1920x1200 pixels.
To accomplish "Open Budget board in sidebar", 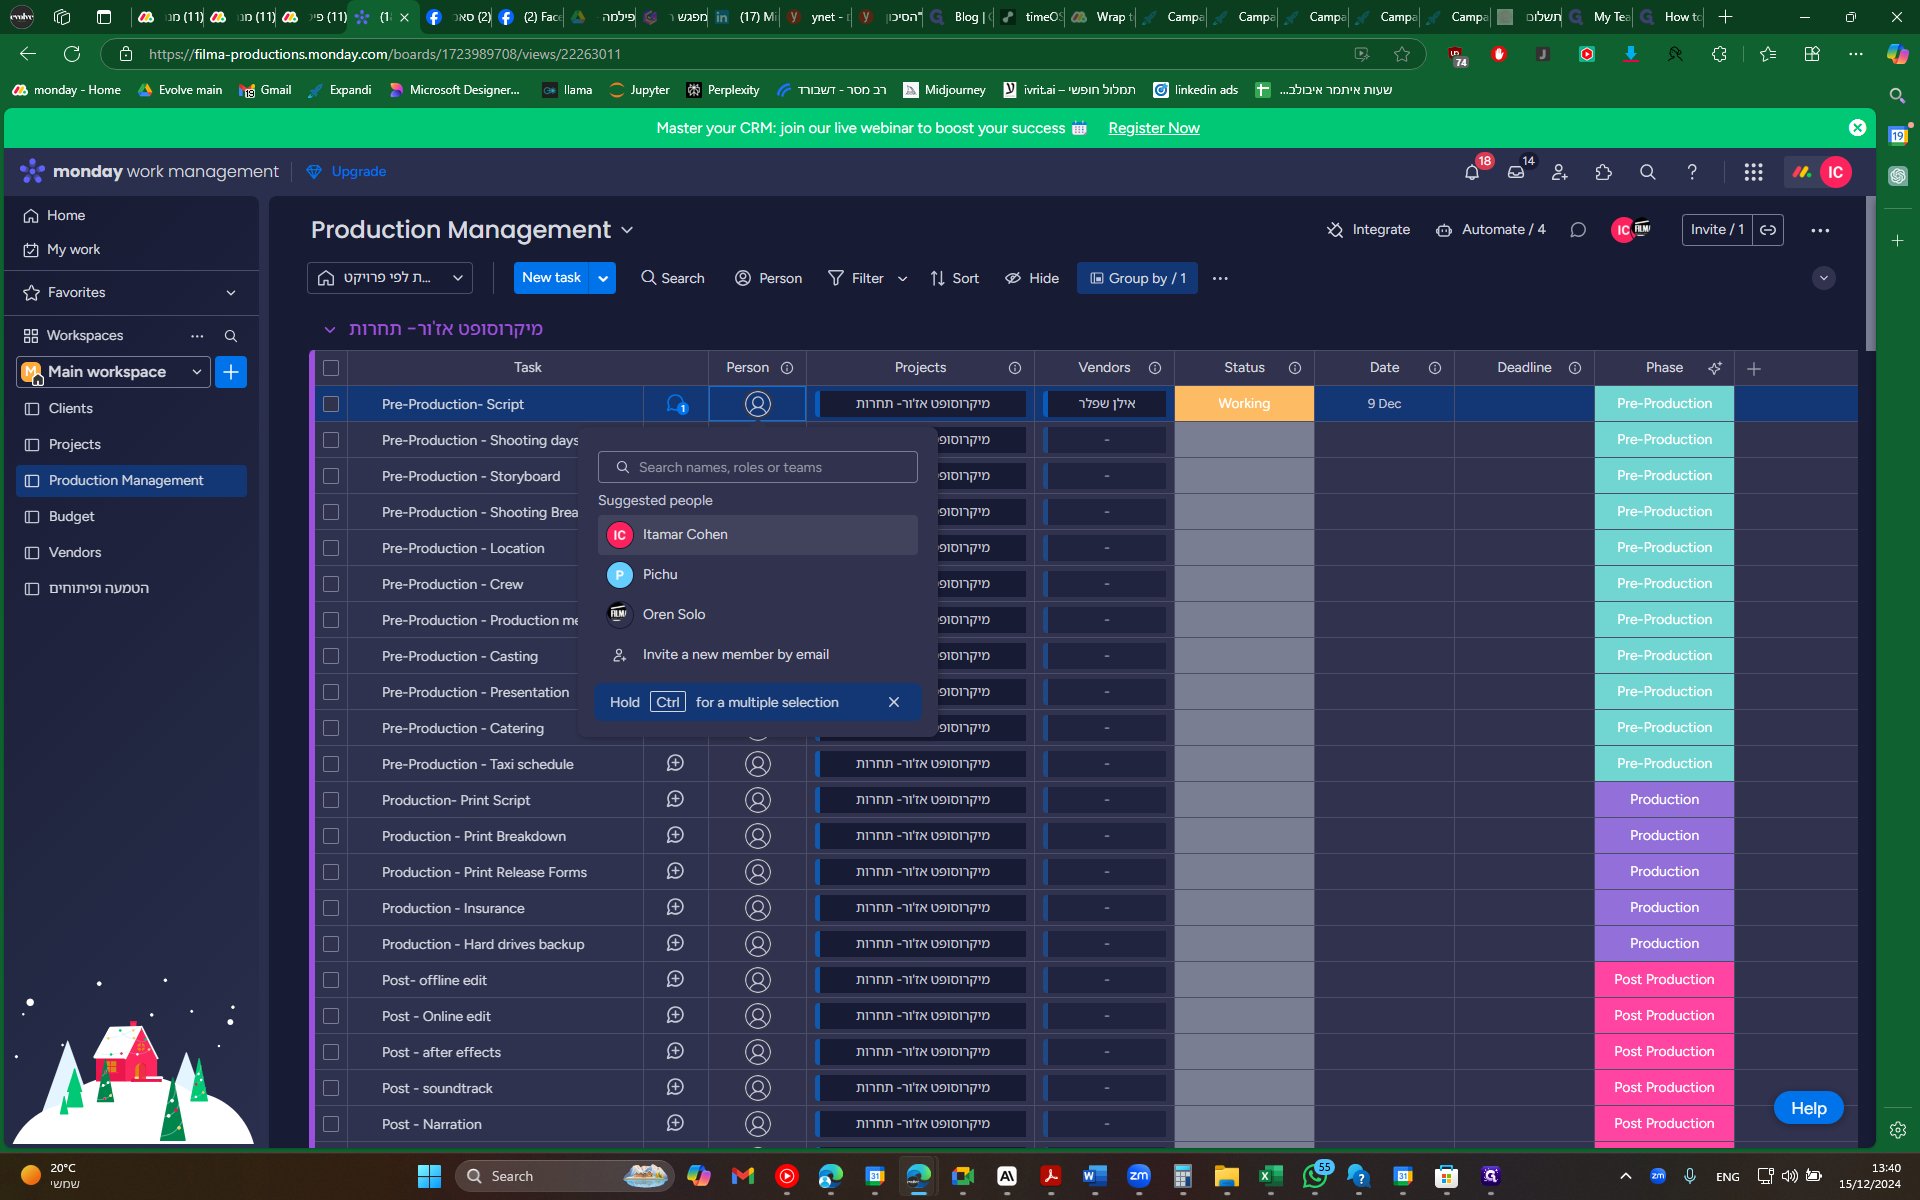I will (x=71, y=516).
